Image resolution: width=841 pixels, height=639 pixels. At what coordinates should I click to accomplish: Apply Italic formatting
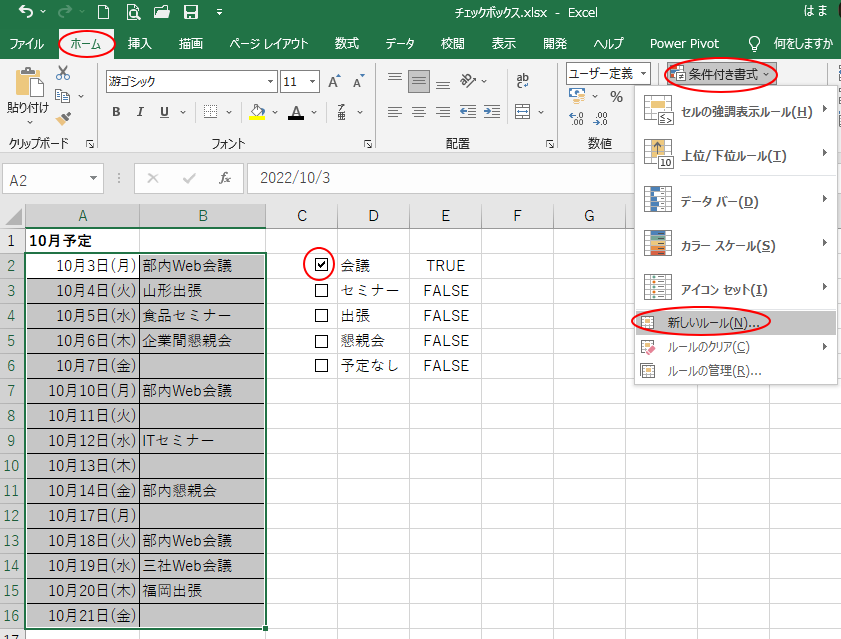tap(140, 112)
